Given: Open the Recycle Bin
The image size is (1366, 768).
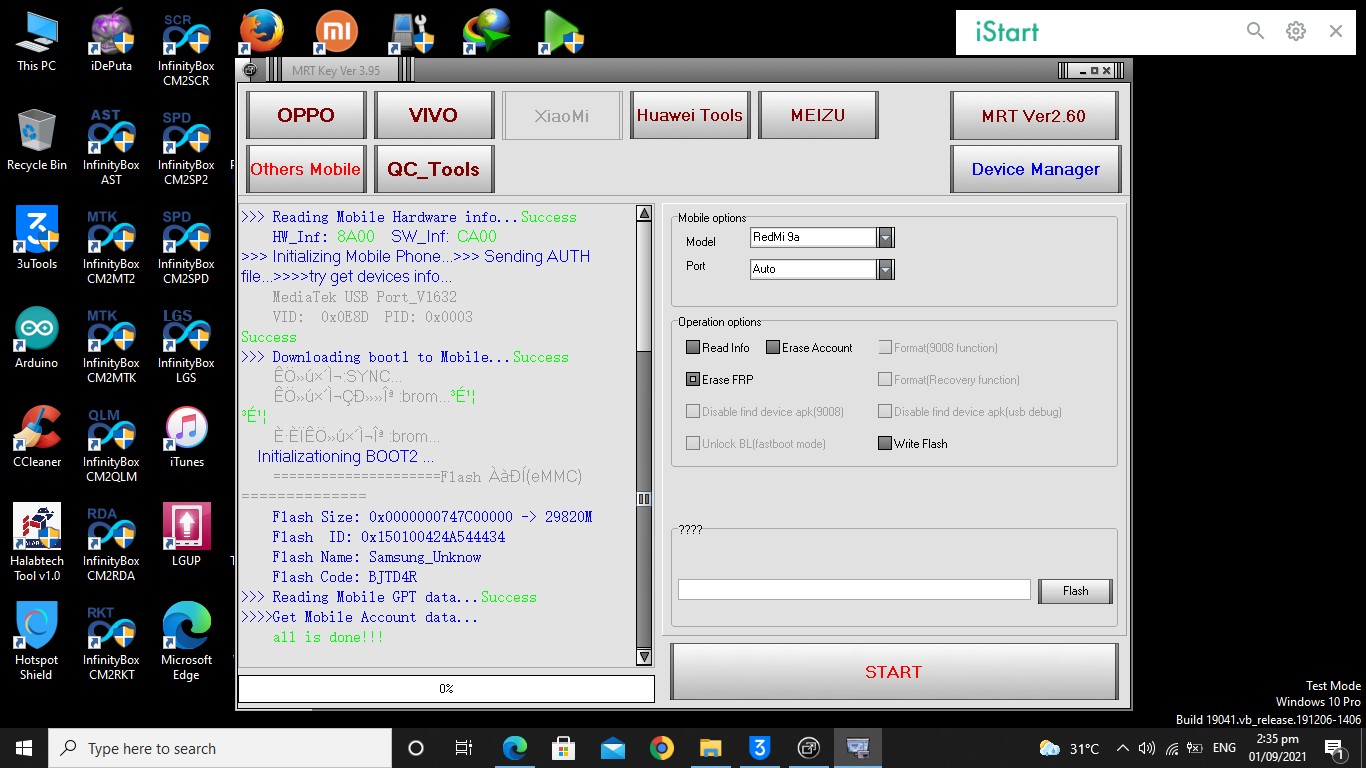Looking at the screenshot, I should click(x=37, y=140).
